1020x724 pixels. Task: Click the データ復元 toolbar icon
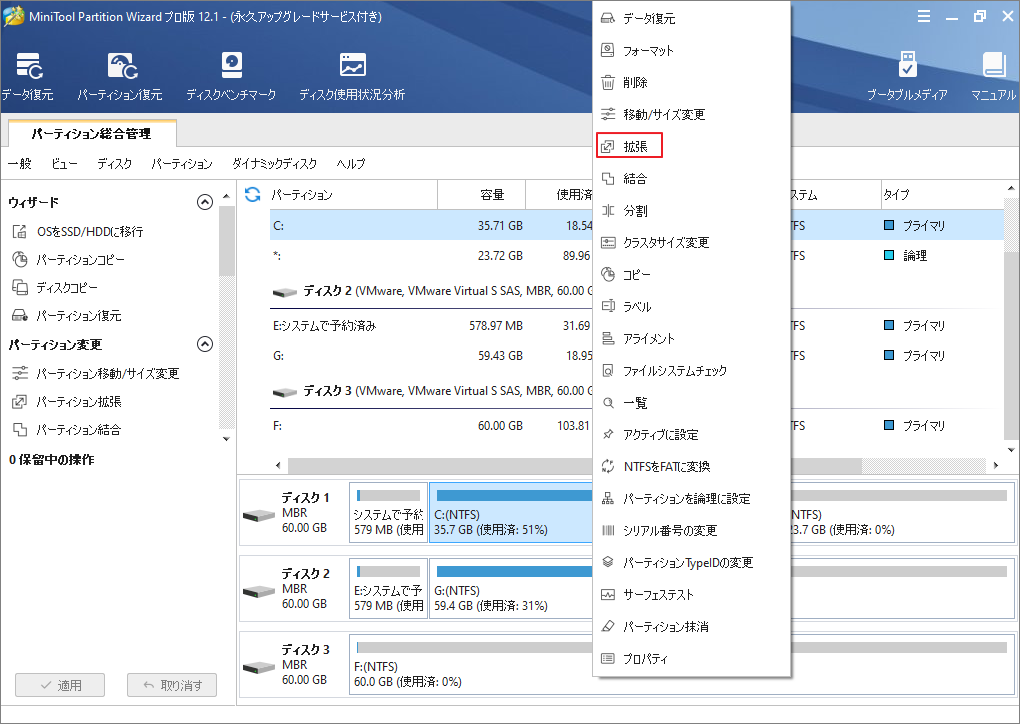(26, 67)
